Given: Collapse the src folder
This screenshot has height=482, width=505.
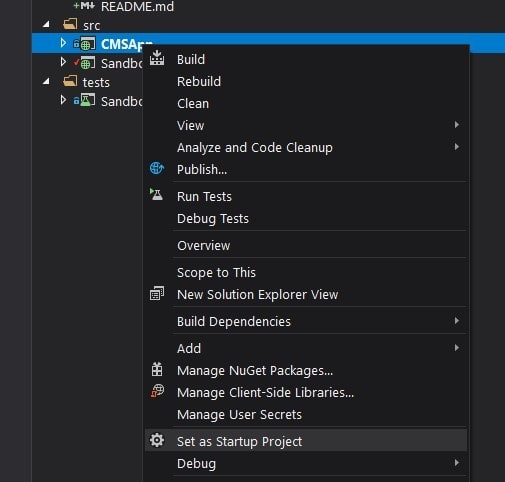Looking at the screenshot, I should [x=46, y=24].
